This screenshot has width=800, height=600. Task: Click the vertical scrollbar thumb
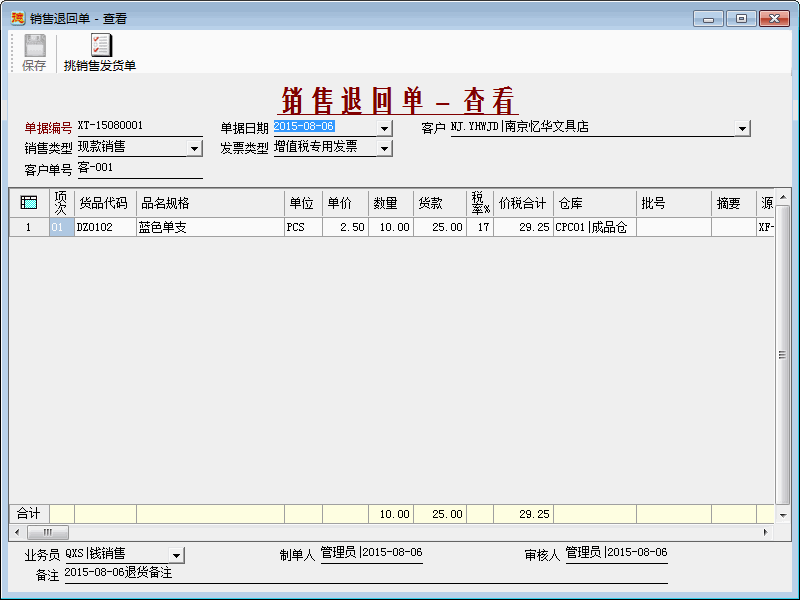783,355
